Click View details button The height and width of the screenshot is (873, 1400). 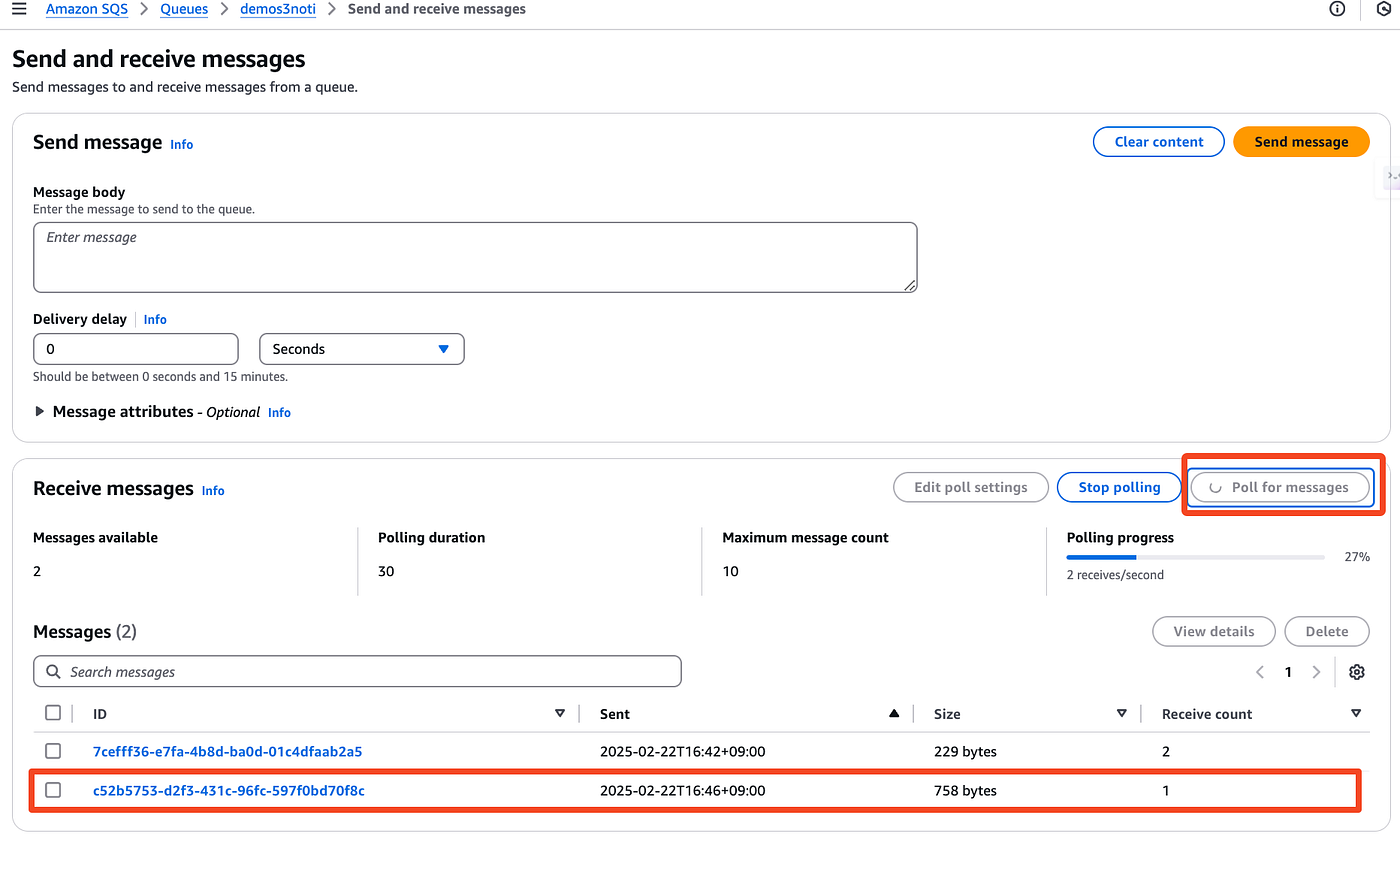pos(1214,632)
